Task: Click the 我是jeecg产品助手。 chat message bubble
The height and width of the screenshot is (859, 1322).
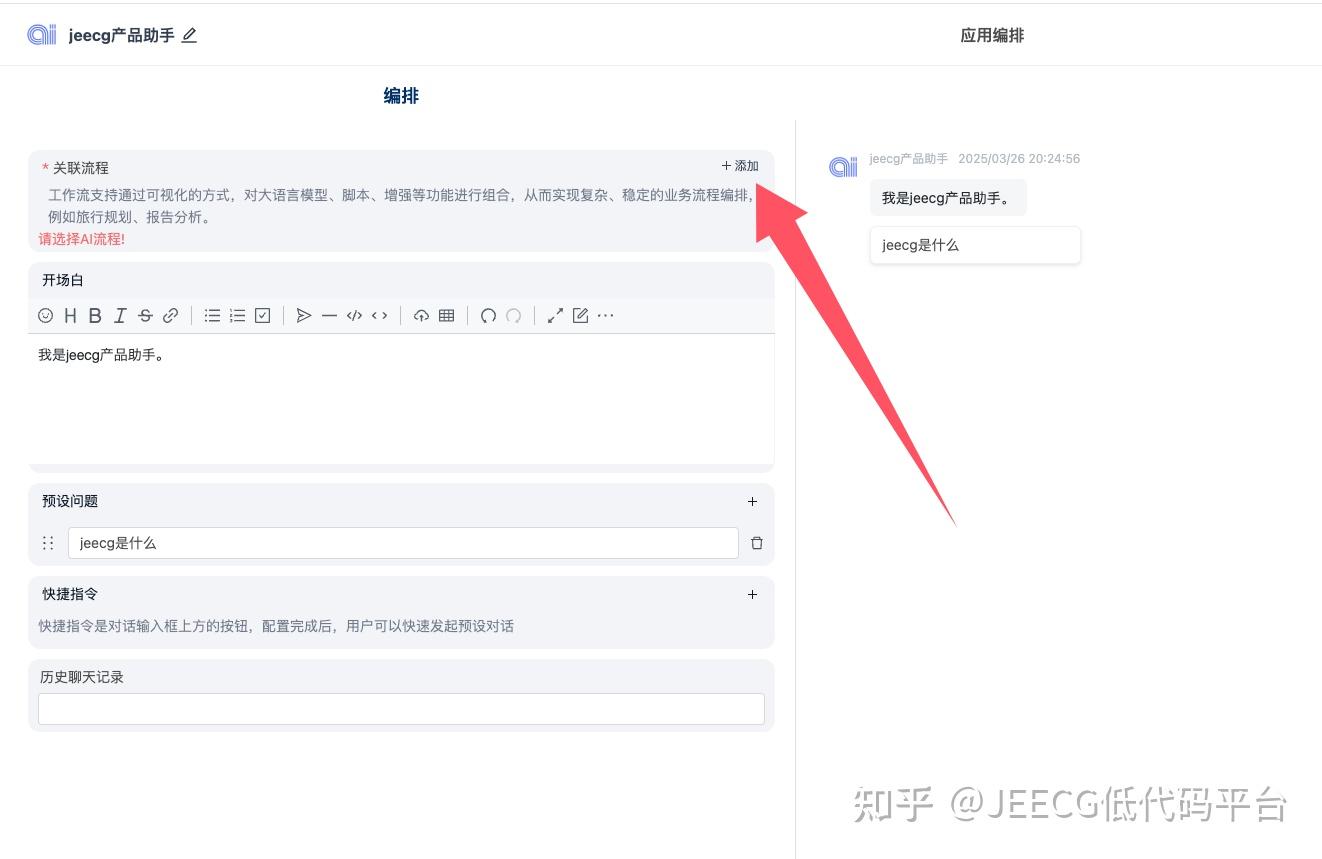Action: click(x=948, y=198)
